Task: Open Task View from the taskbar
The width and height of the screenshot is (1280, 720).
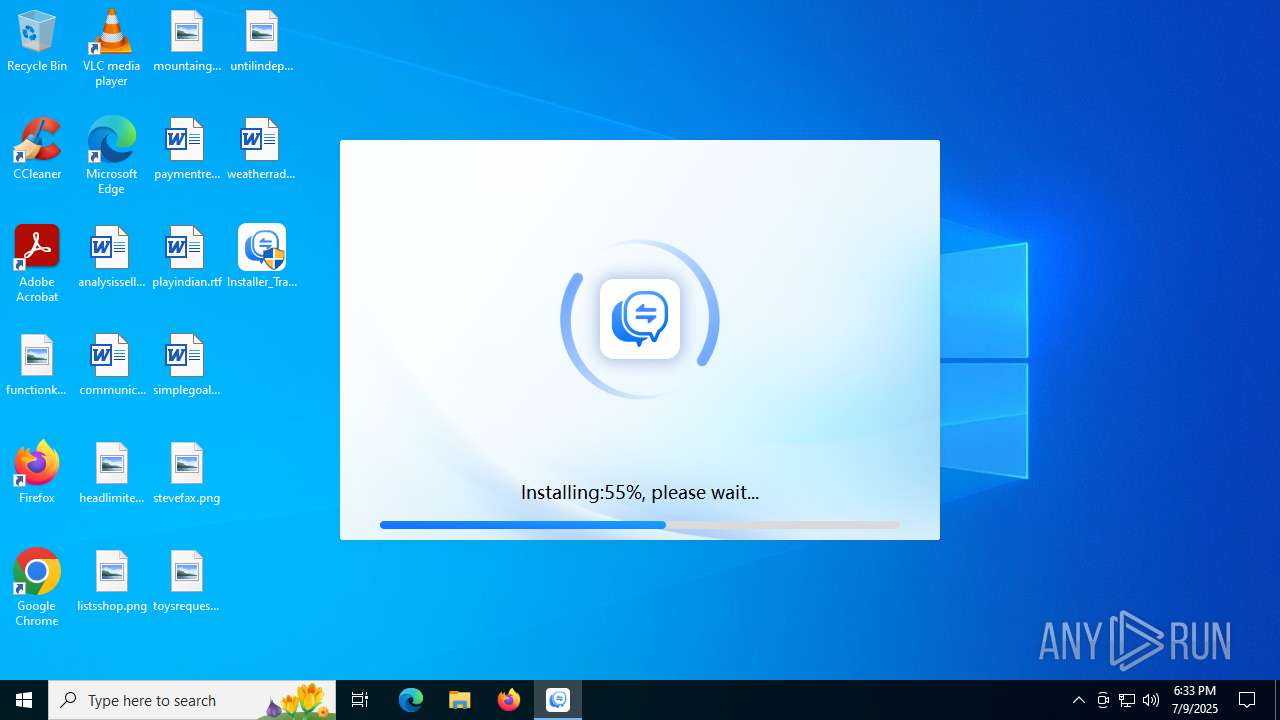Action: tap(360, 700)
